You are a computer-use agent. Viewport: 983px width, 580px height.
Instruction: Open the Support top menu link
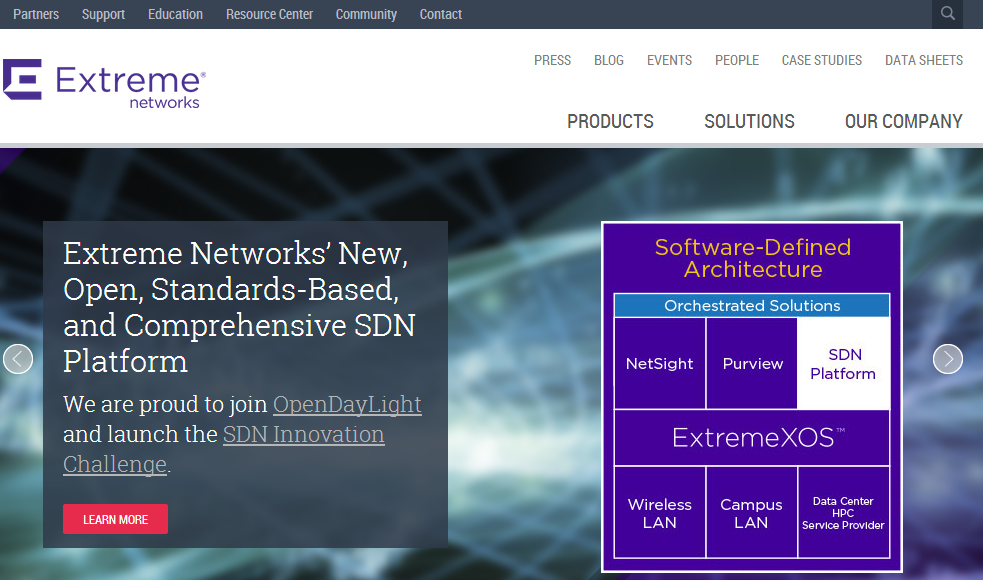(103, 14)
